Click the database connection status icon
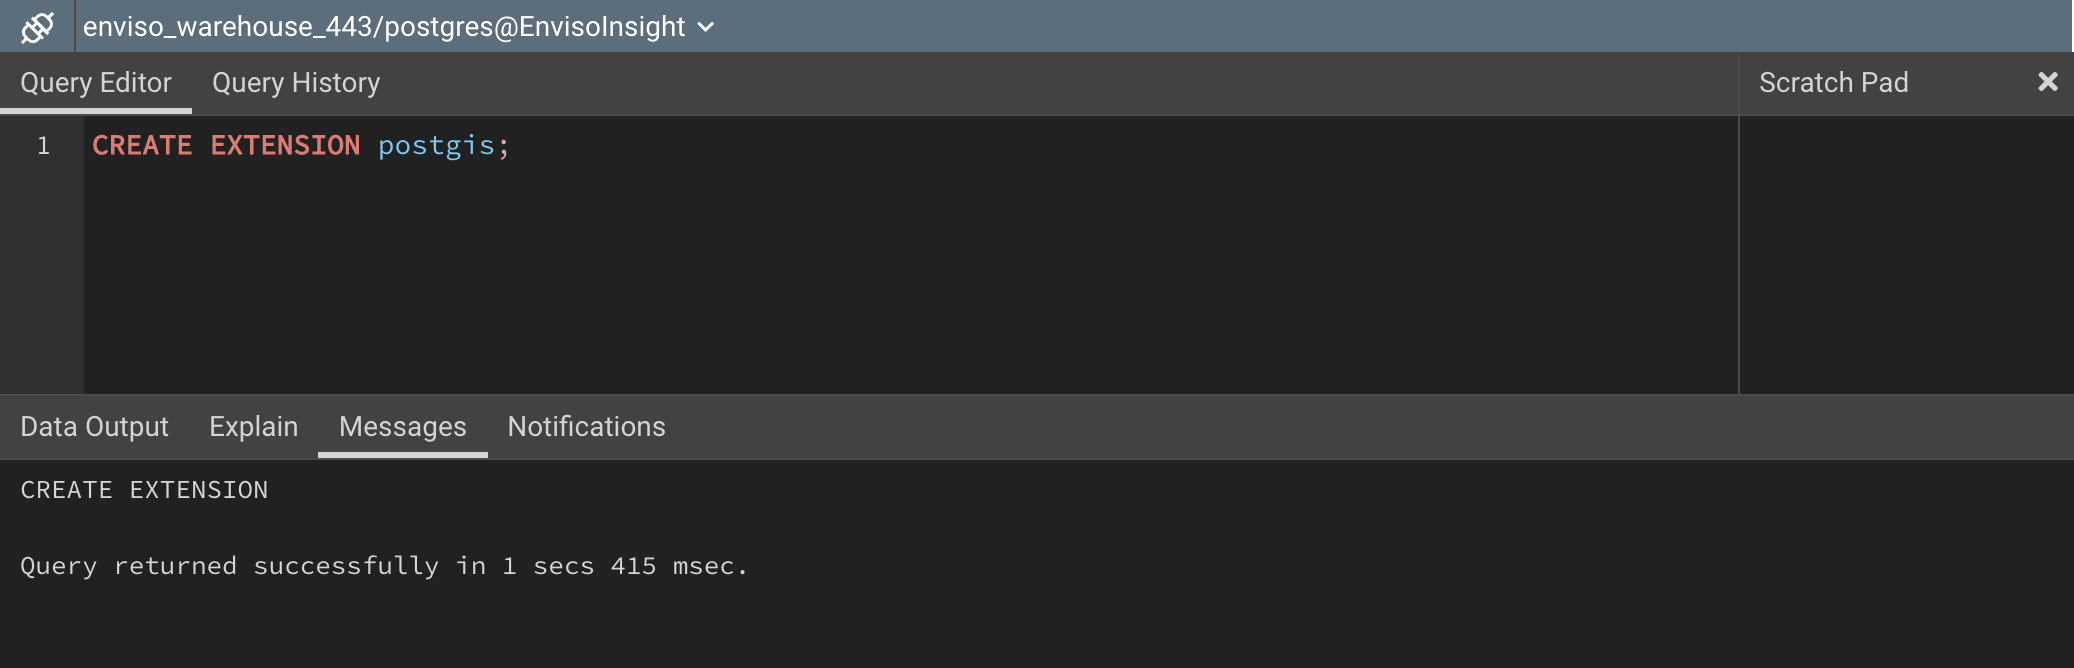 pos(37,27)
